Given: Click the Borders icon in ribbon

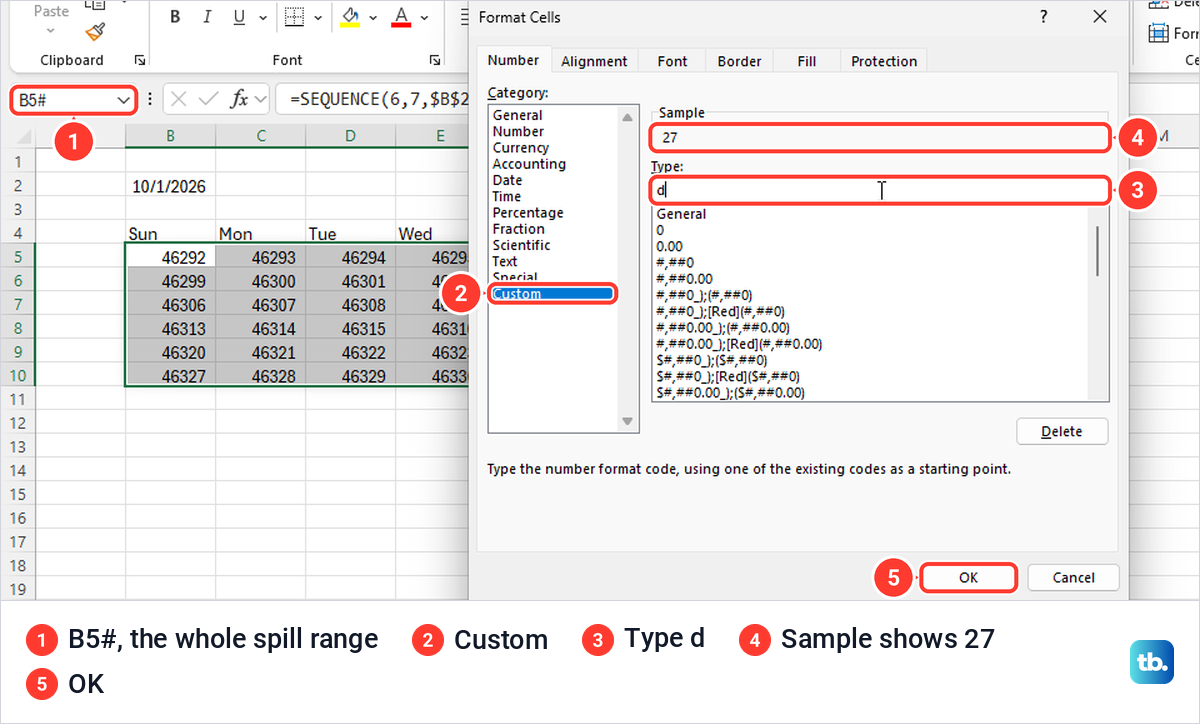Looking at the screenshot, I should click(294, 17).
